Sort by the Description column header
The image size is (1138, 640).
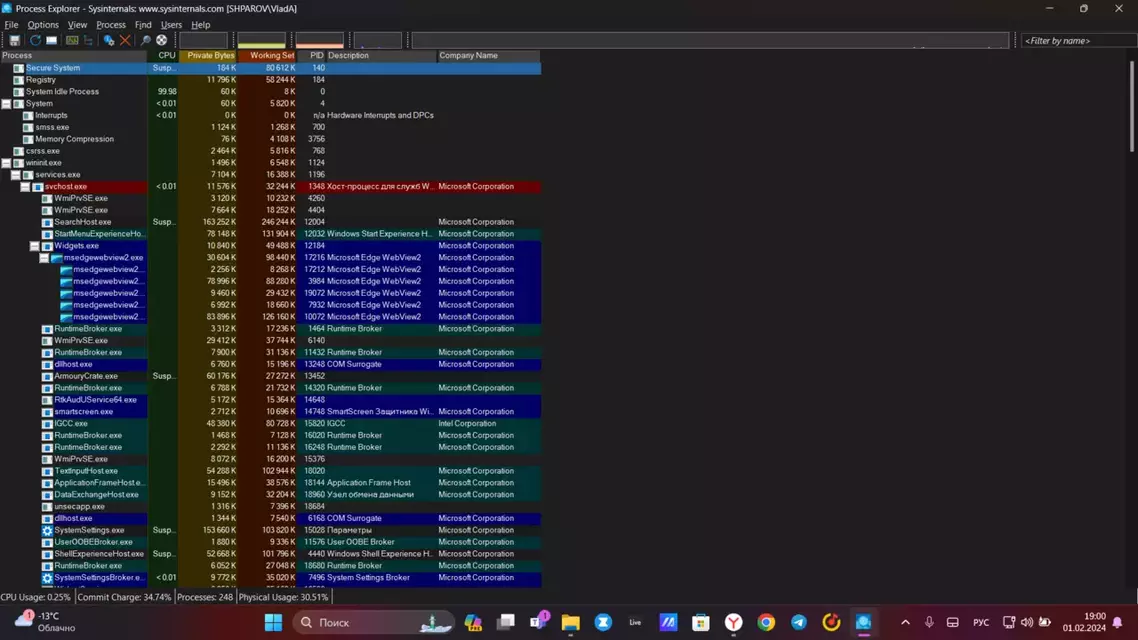point(381,56)
